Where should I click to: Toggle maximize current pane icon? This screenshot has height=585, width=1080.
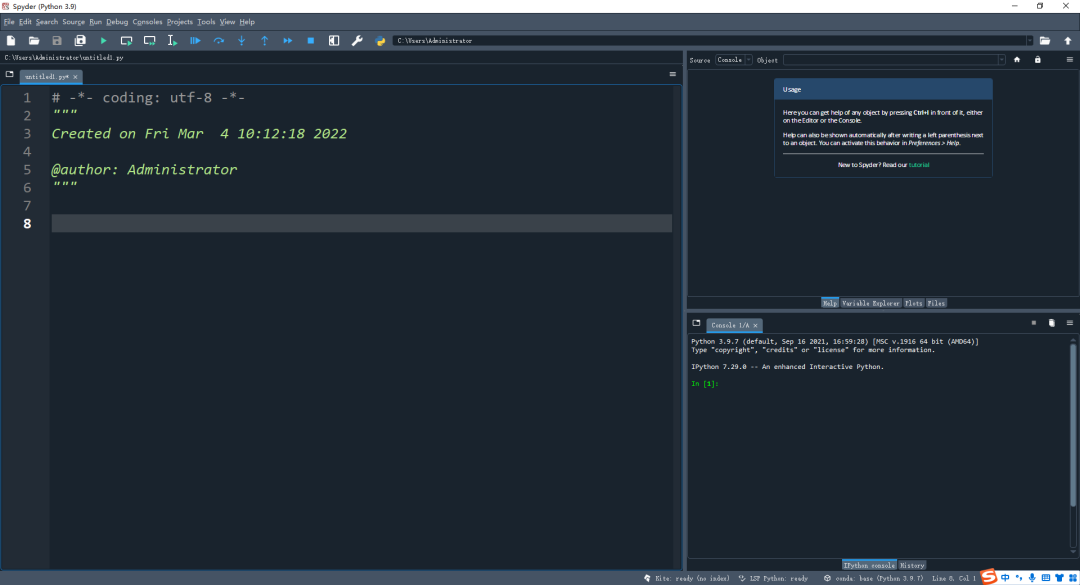334,41
